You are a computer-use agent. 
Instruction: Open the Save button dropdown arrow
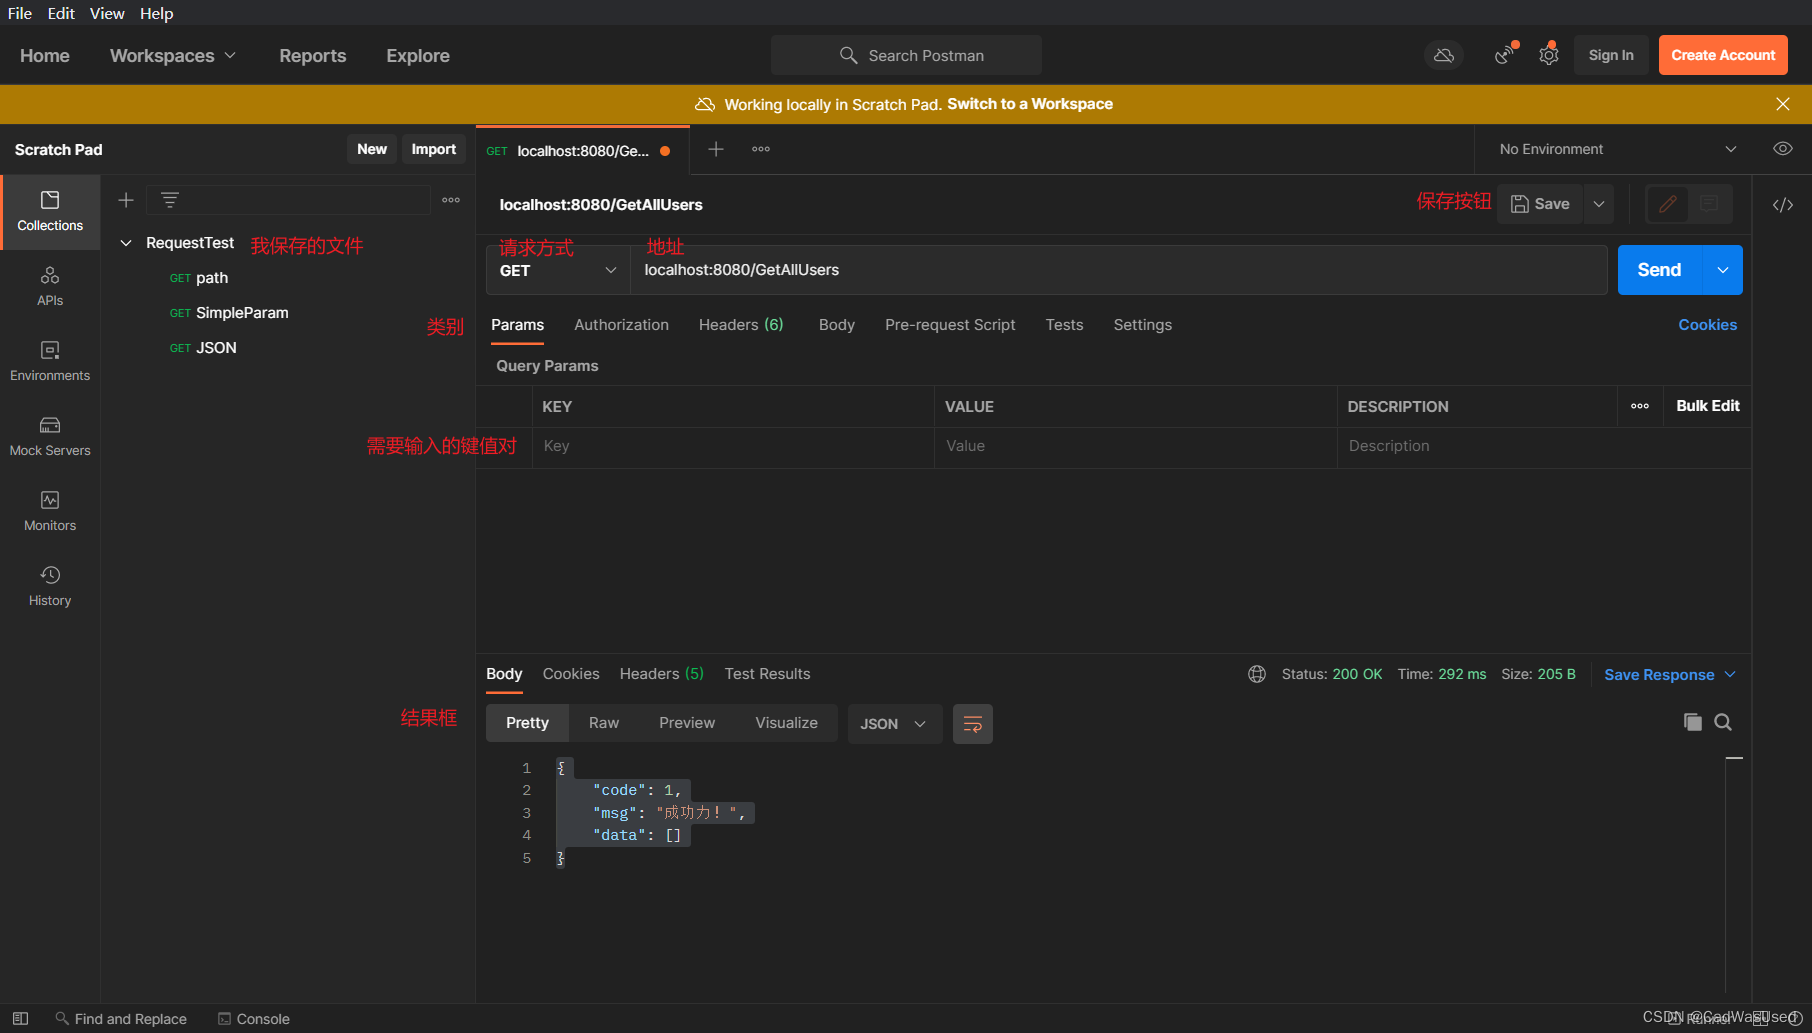pyautogui.click(x=1599, y=204)
